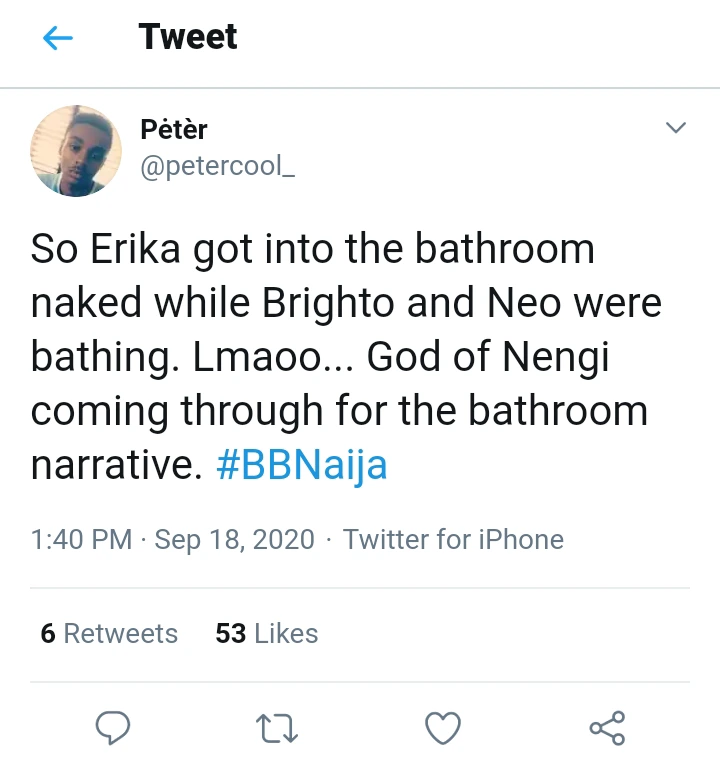Viewport: 720px width, 765px height.
Task: Click the word Retweets label
Action: click(x=121, y=633)
